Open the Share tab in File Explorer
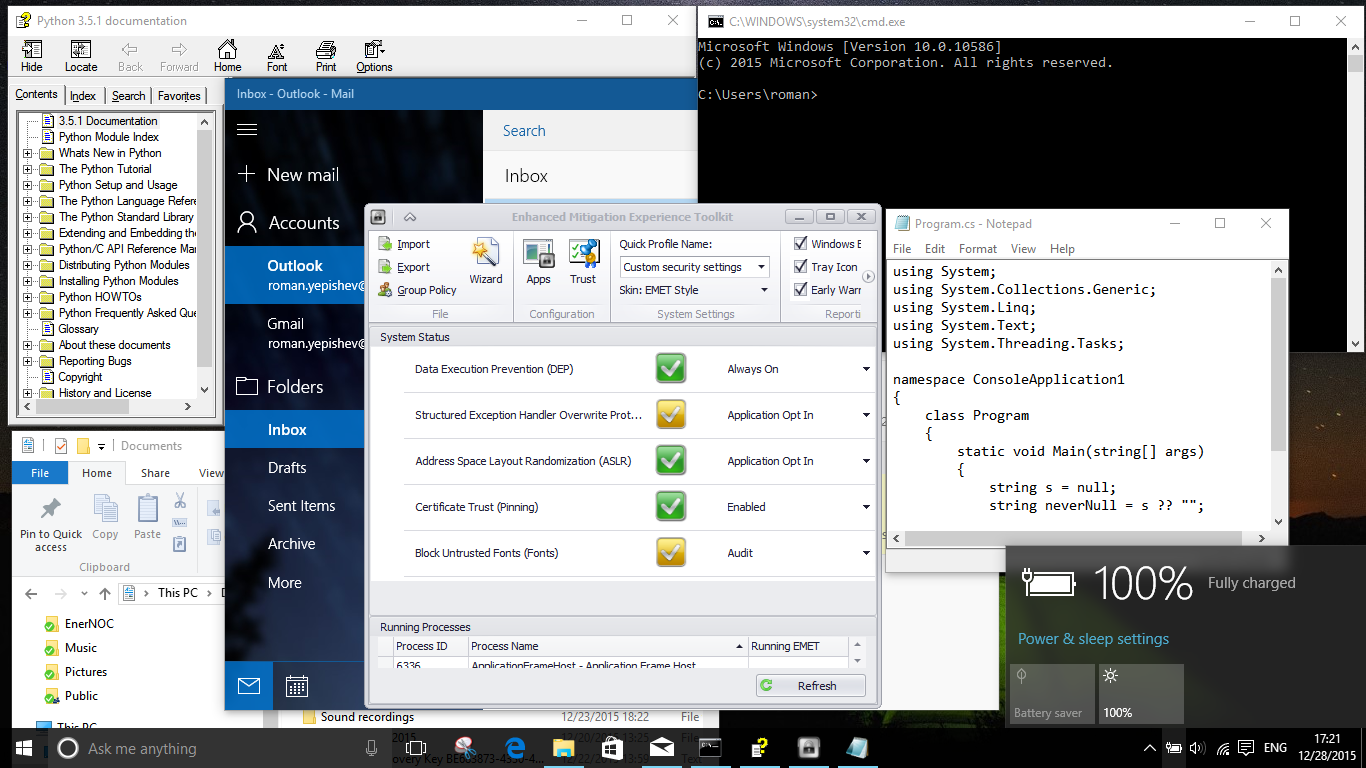The height and width of the screenshot is (768, 1366). tap(155, 473)
